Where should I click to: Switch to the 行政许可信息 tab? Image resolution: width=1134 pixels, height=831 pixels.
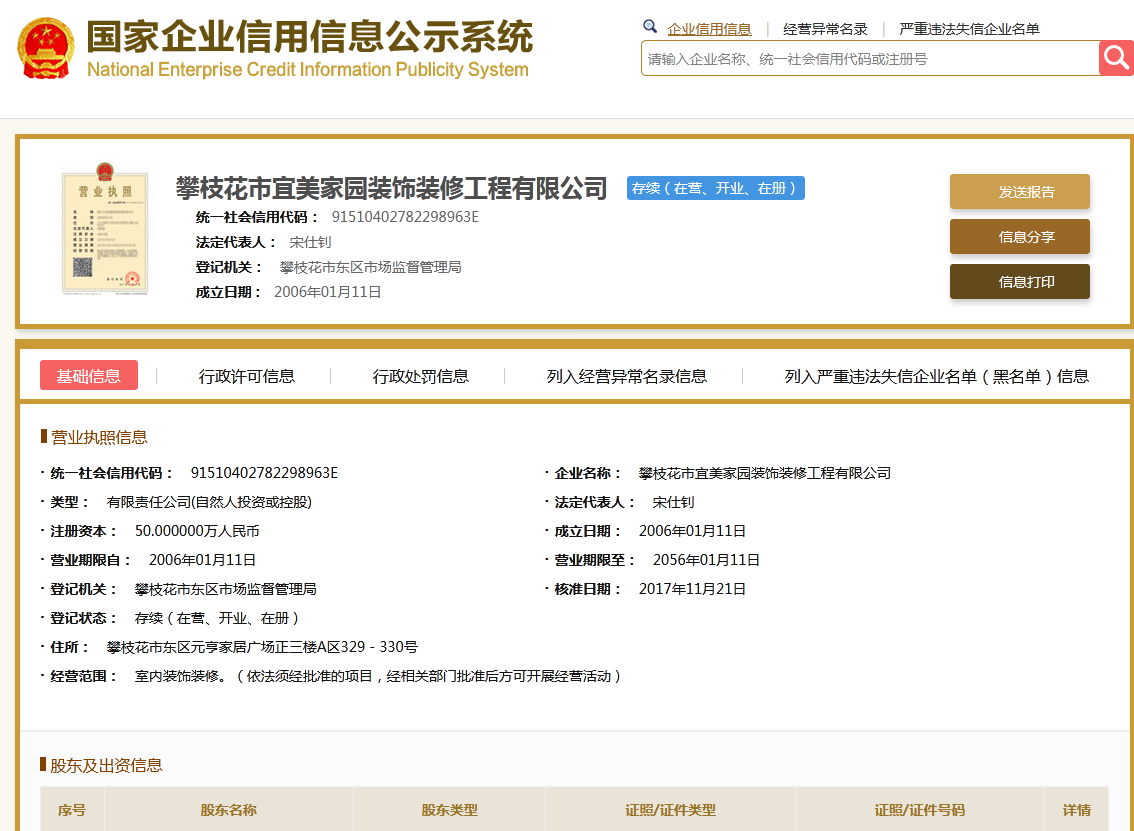(247, 376)
